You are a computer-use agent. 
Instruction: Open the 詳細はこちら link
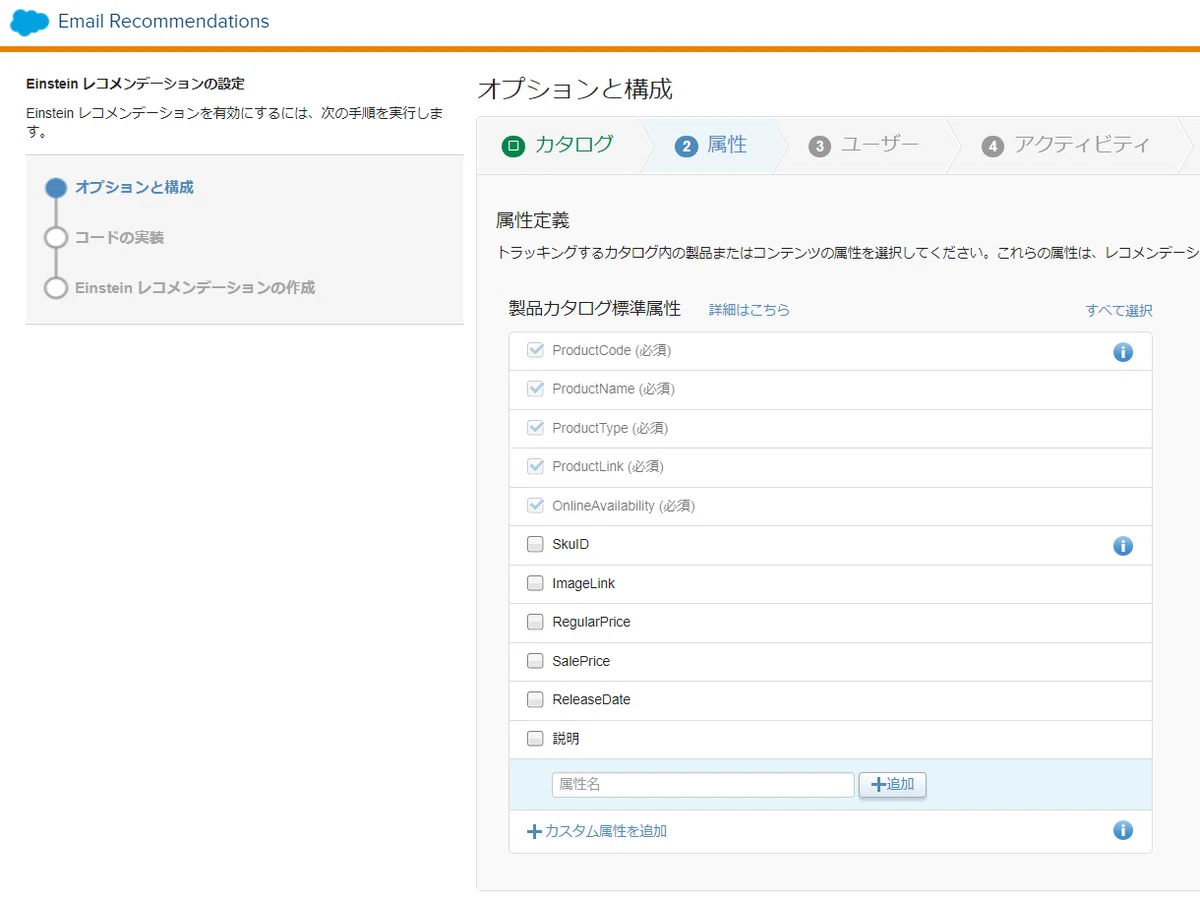pyautogui.click(x=749, y=310)
